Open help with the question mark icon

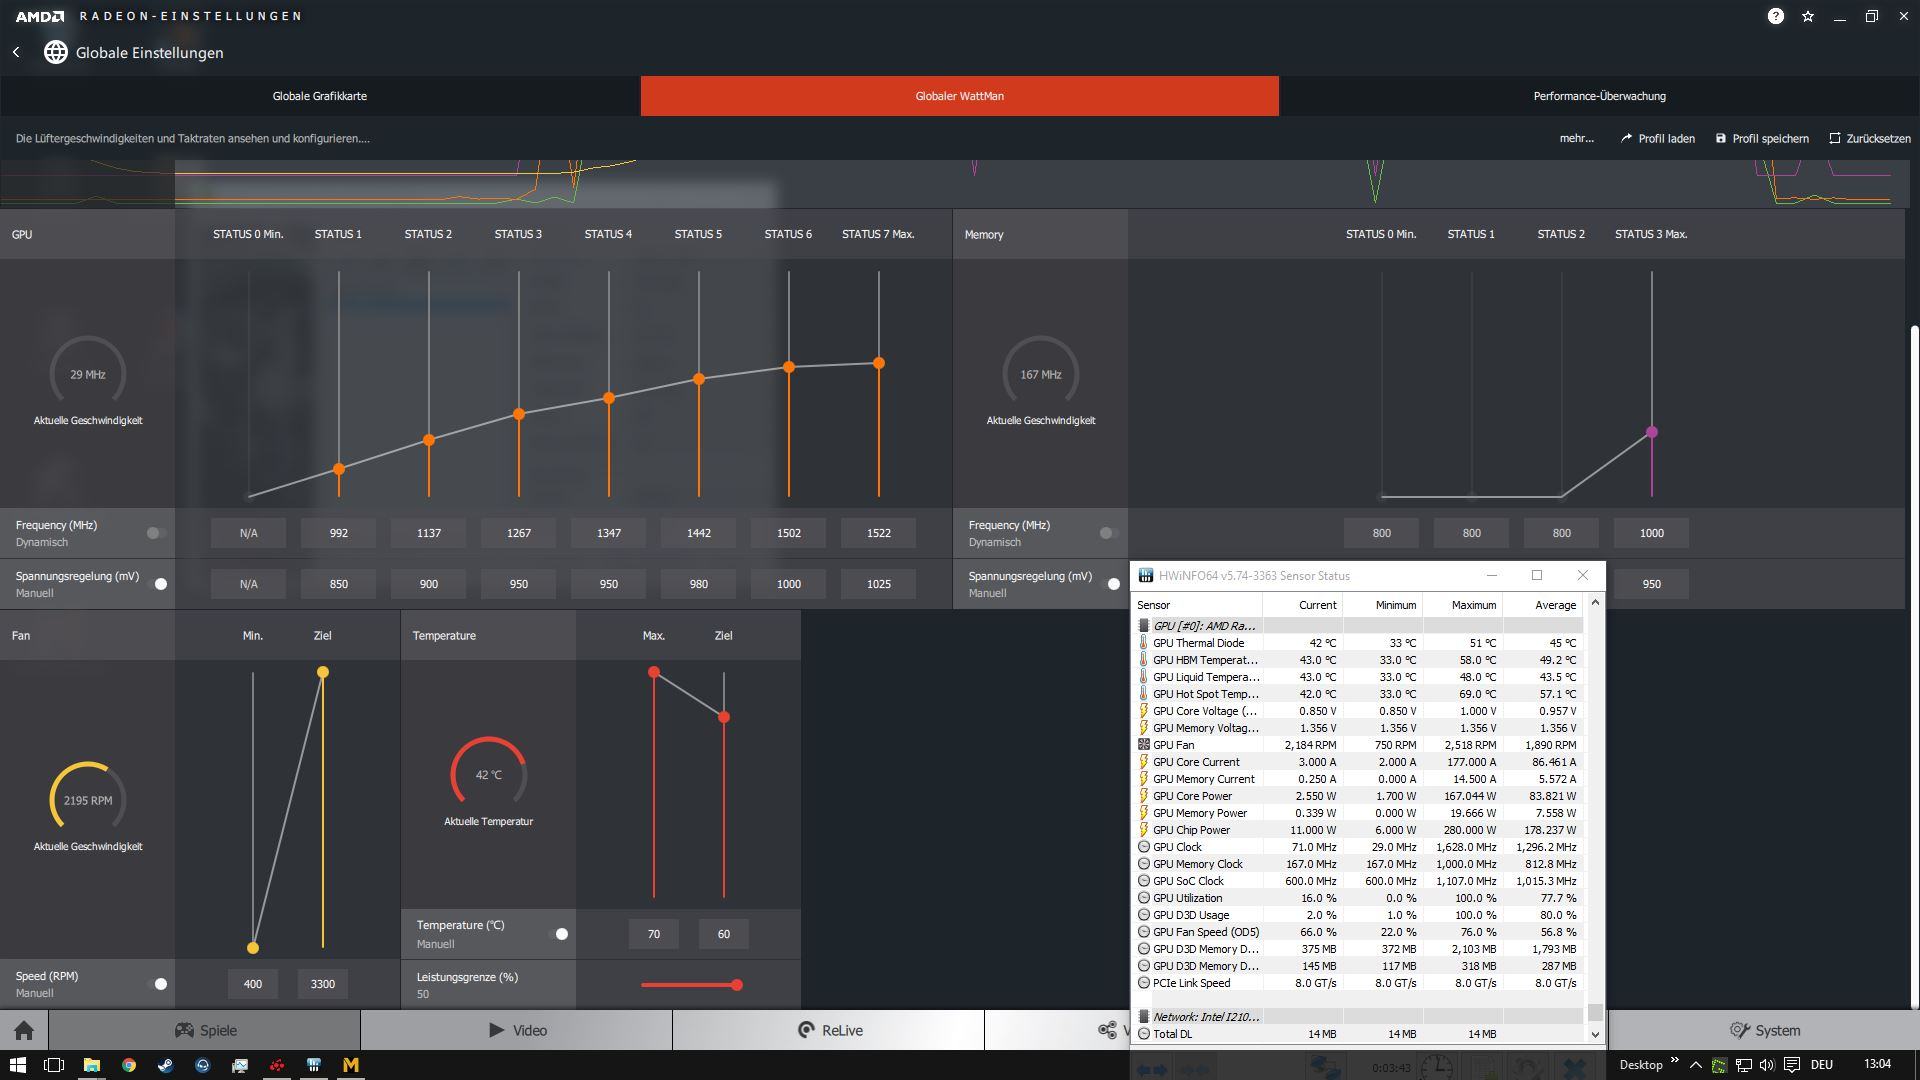[1775, 16]
